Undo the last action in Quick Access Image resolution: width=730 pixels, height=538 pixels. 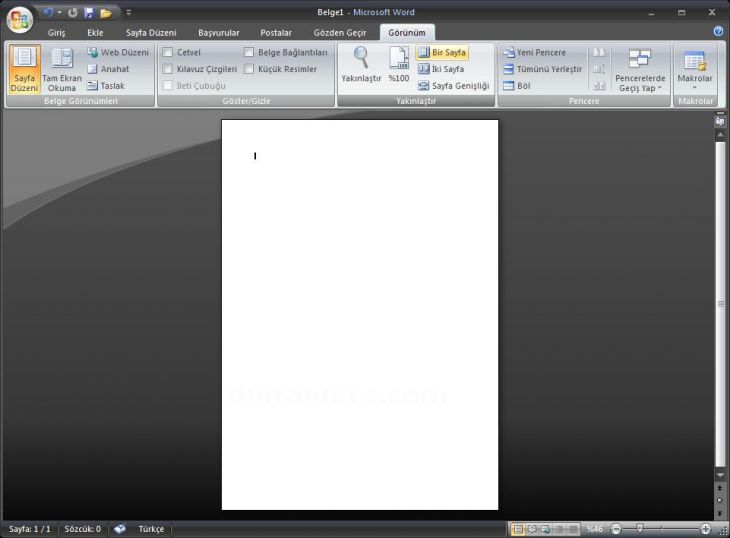48,13
